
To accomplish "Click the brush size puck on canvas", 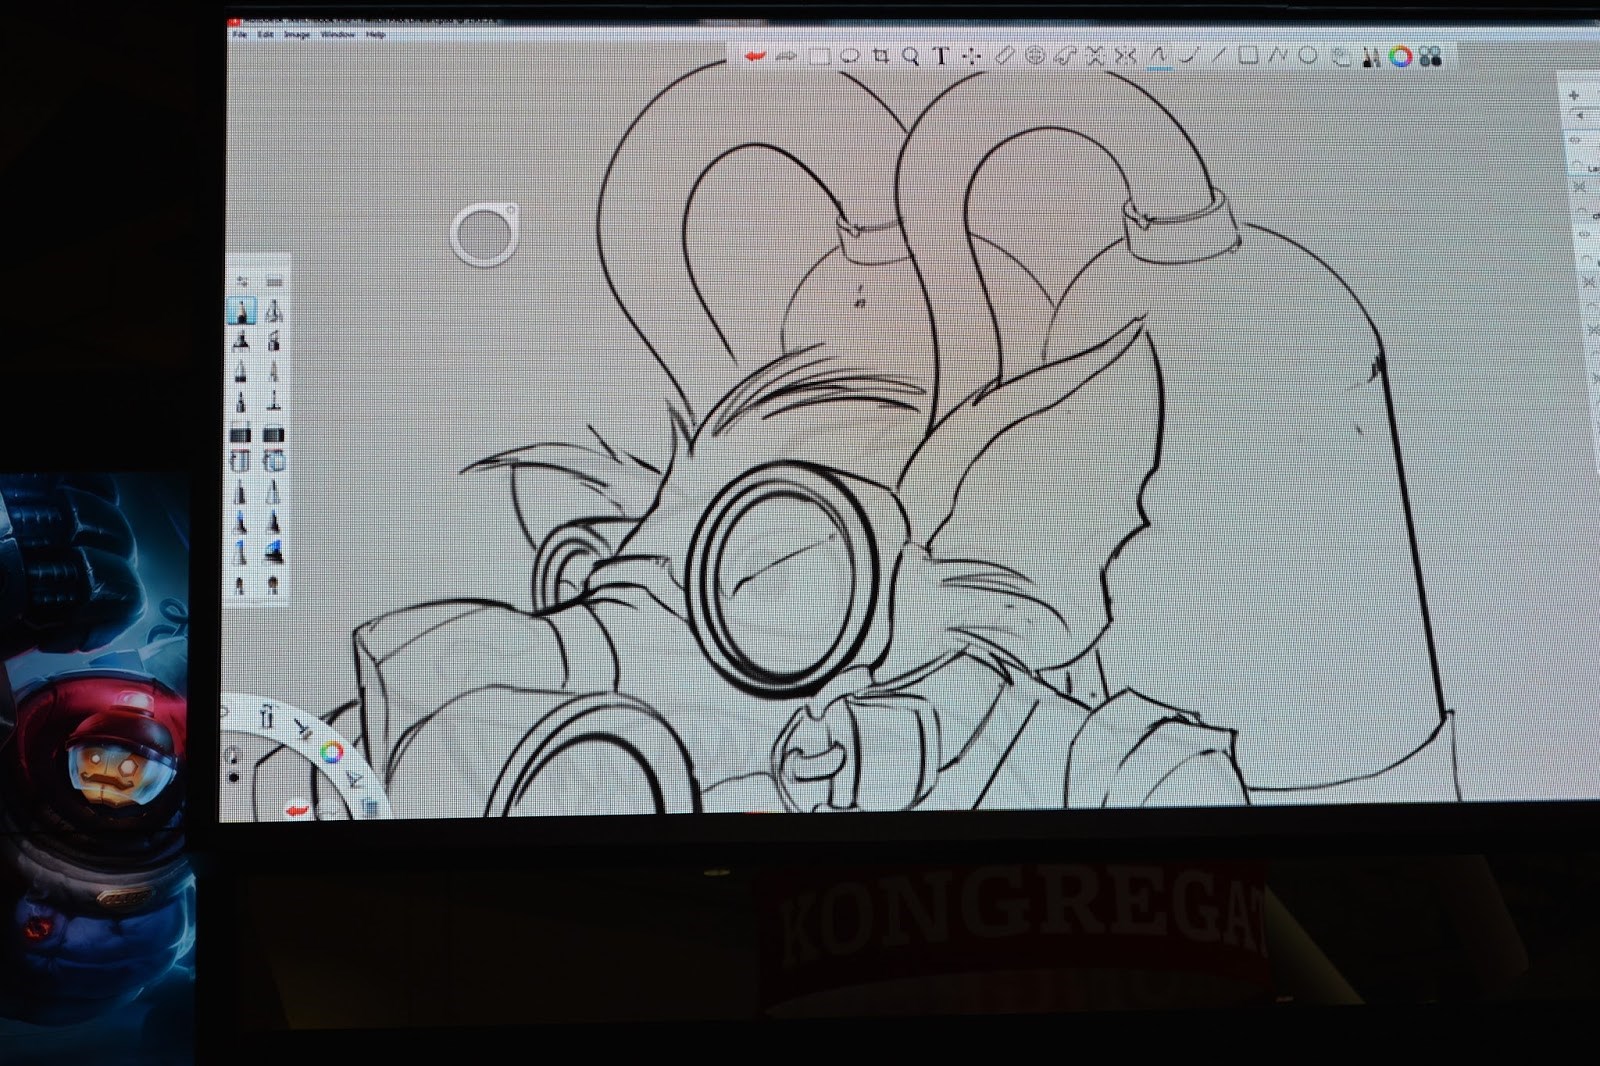I will [x=485, y=235].
